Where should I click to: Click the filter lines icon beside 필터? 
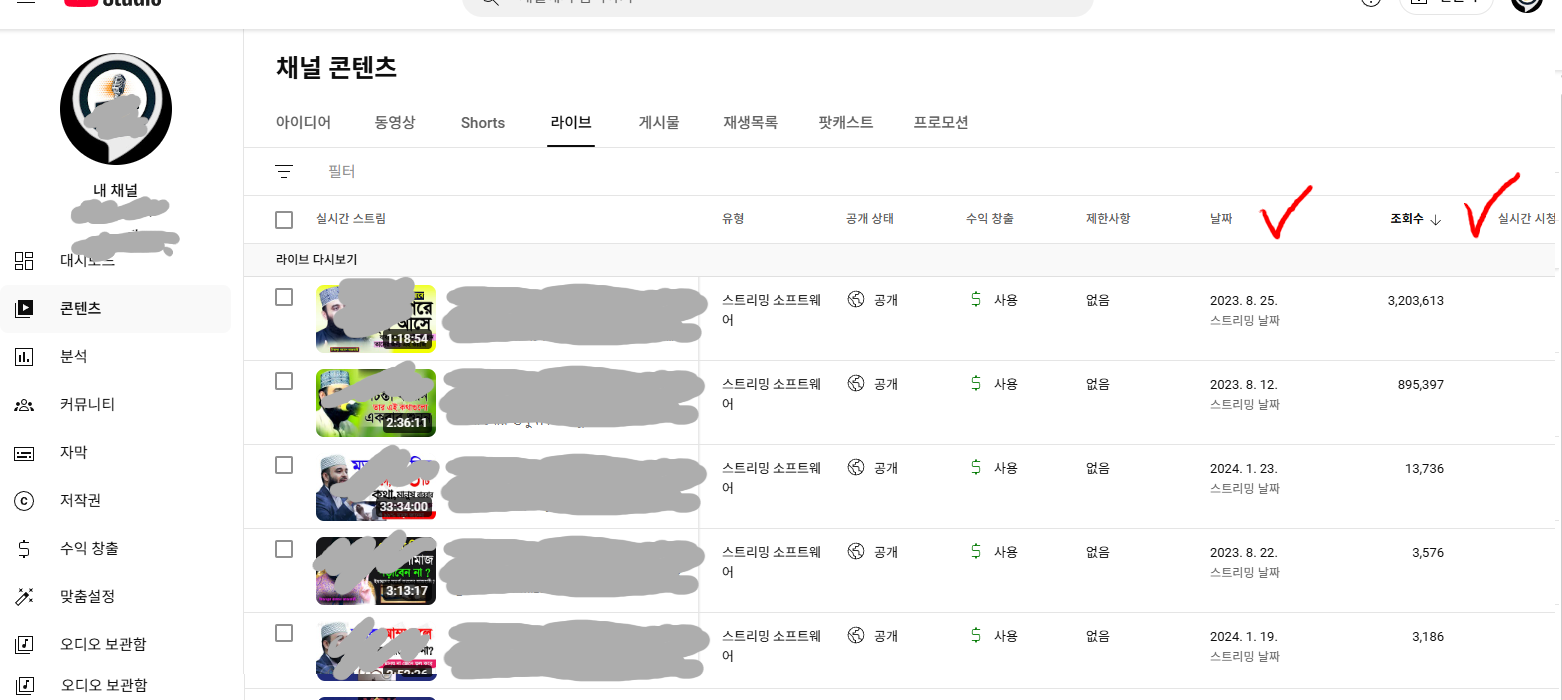(x=284, y=172)
